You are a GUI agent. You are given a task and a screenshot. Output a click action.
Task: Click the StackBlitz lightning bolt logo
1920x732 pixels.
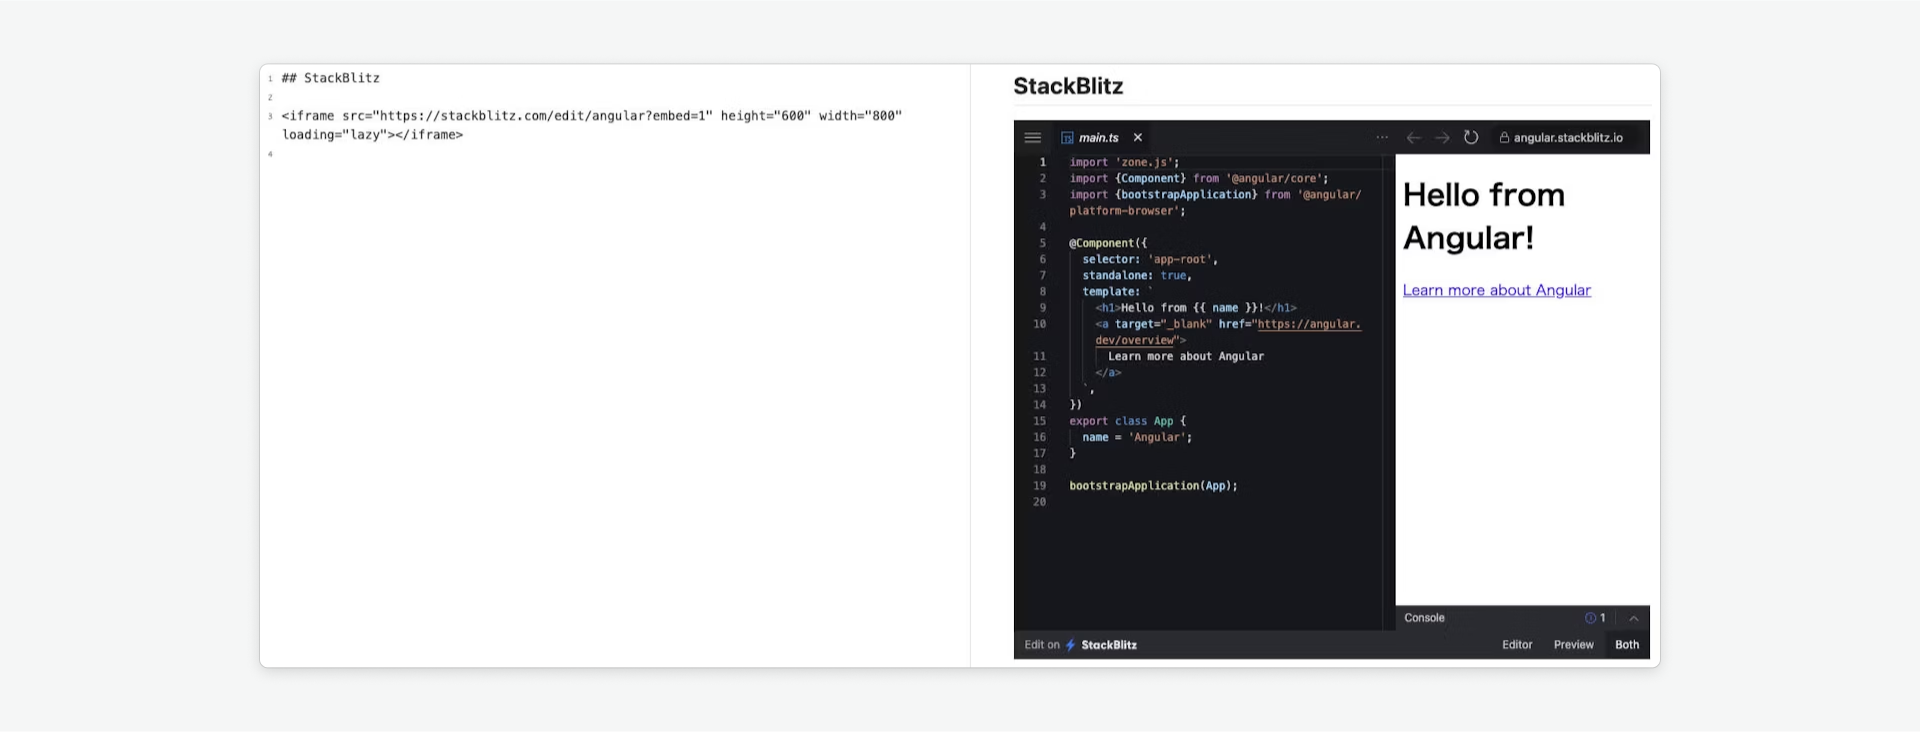pos(1070,645)
